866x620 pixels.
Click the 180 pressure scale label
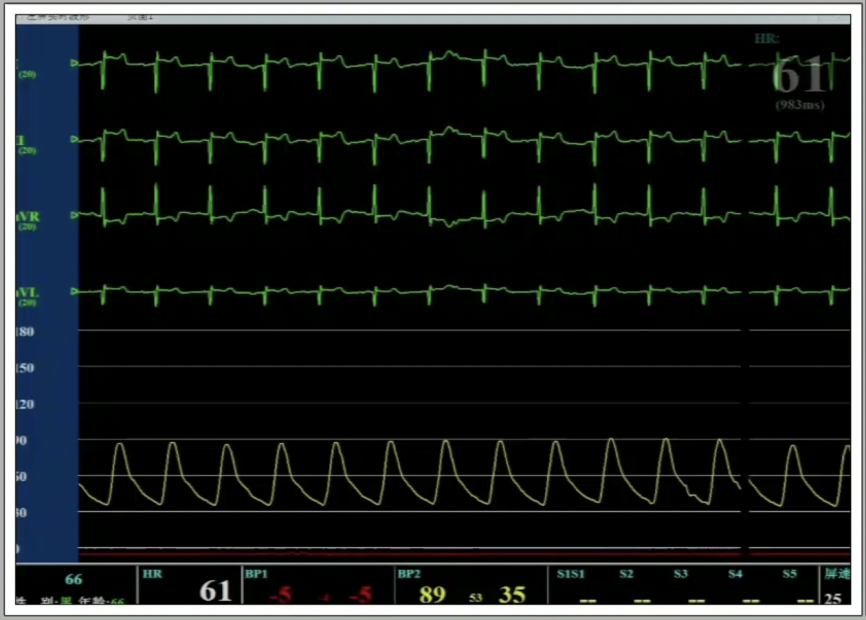tap(26, 331)
